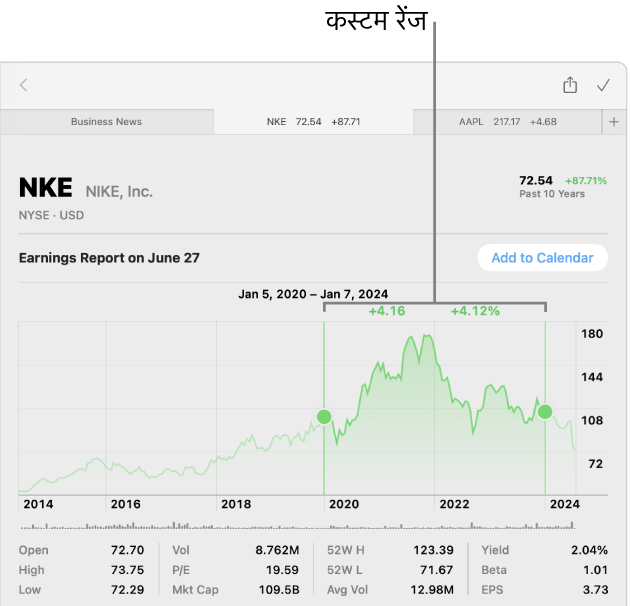Click the Low value 72.29
Image resolution: width=630 pixels, height=606 pixels.
[x=127, y=590]
